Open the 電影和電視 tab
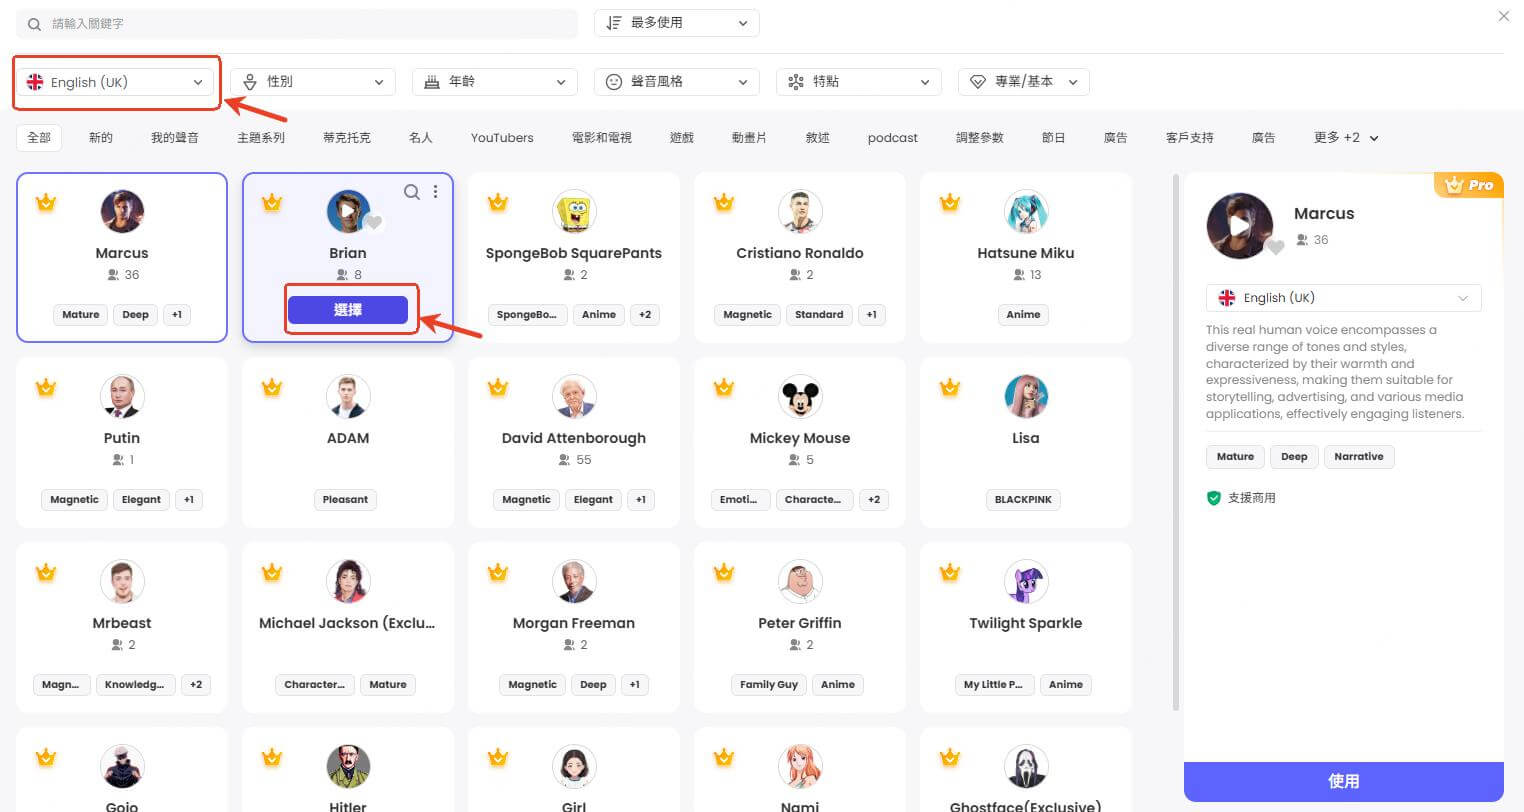1524x812 pixels. tap(602, 138)
